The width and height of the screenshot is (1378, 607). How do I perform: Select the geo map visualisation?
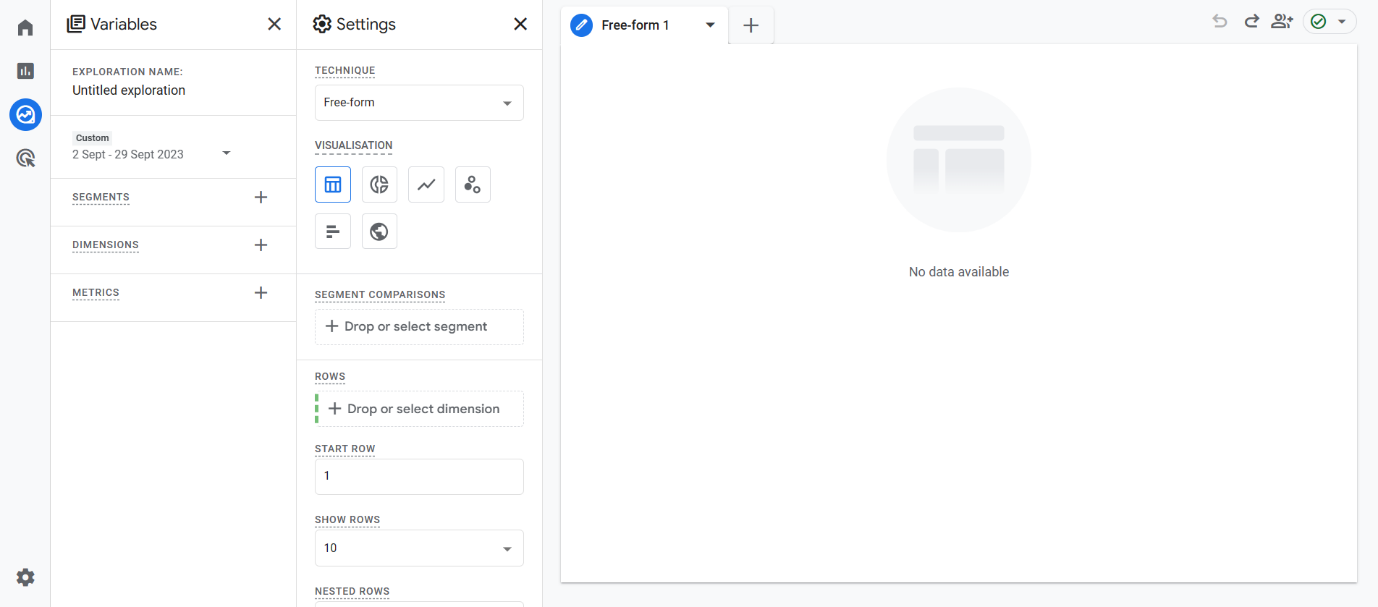click(x=379, y=232)
